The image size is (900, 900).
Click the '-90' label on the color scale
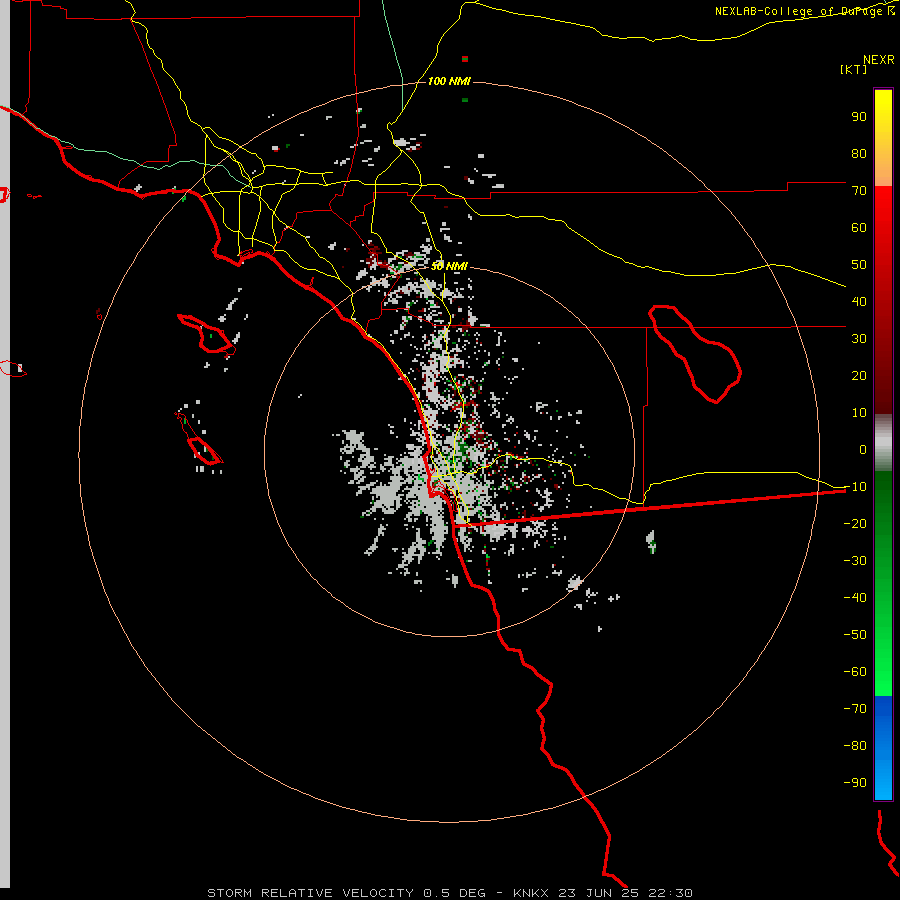point(855,783)
